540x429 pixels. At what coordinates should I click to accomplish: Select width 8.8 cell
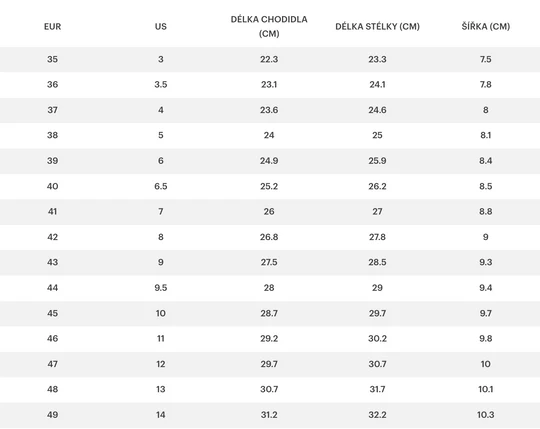click(x=486, y=211)
